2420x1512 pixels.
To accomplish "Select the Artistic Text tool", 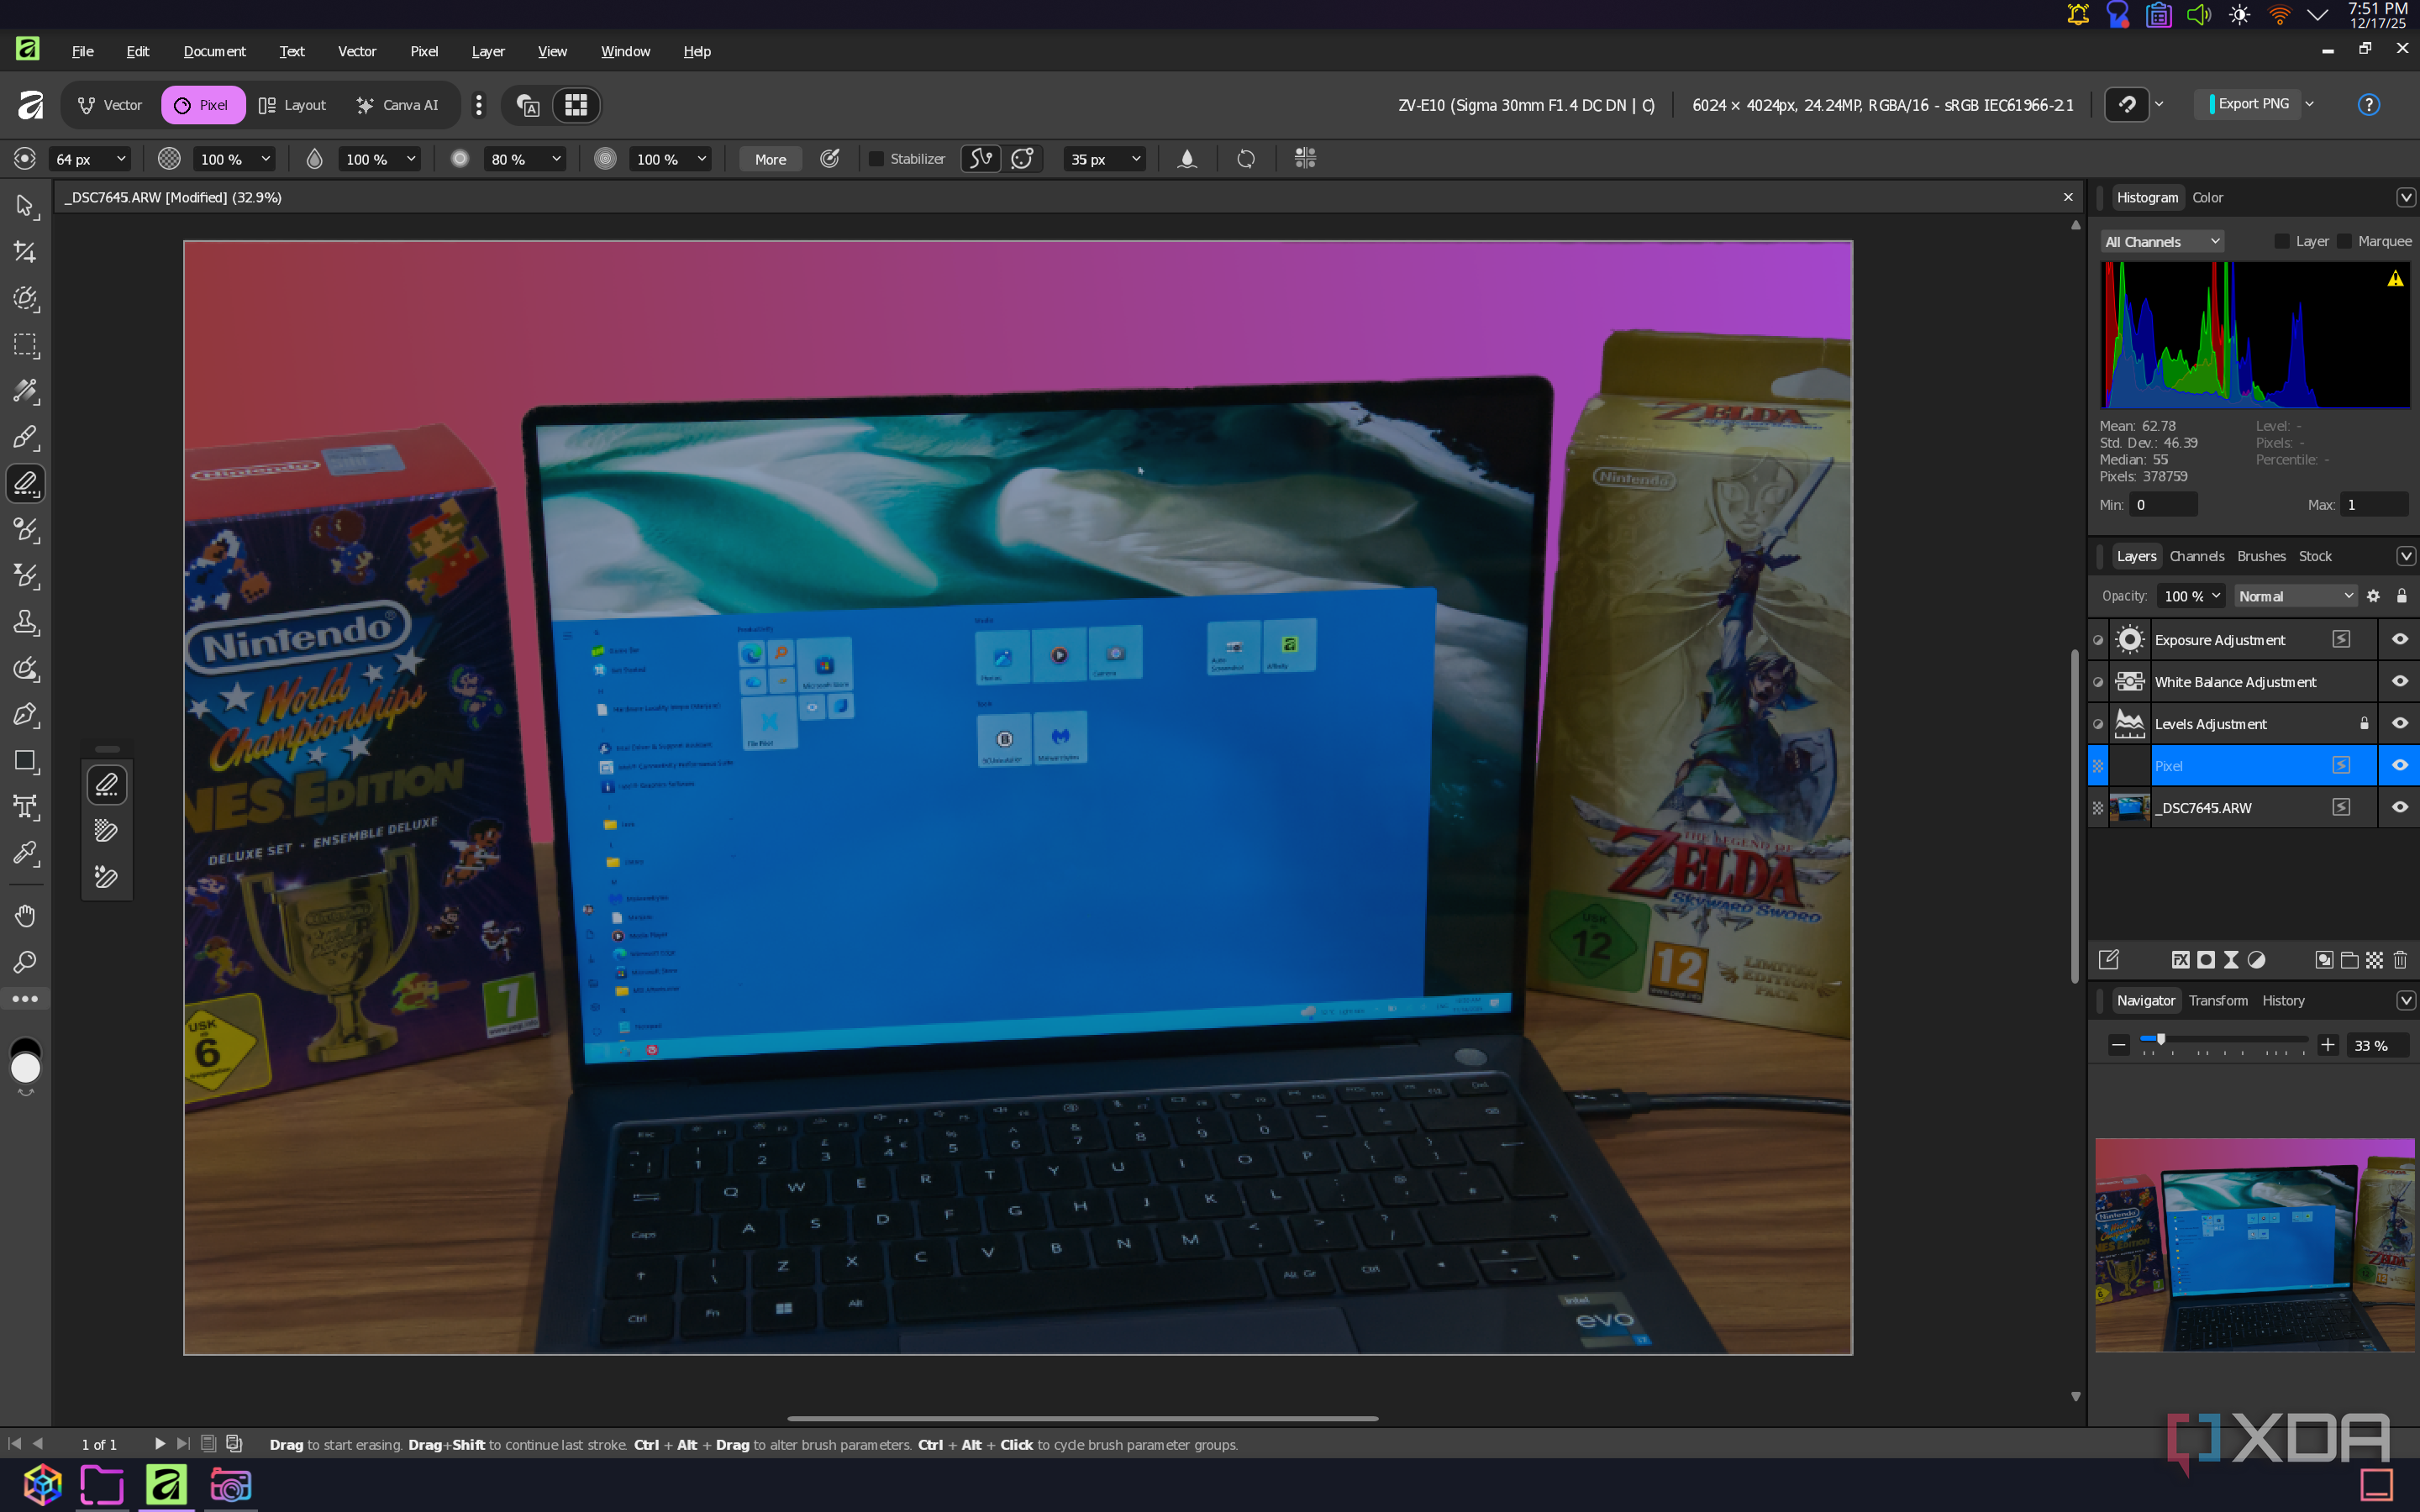I will [x=25, y=807].
